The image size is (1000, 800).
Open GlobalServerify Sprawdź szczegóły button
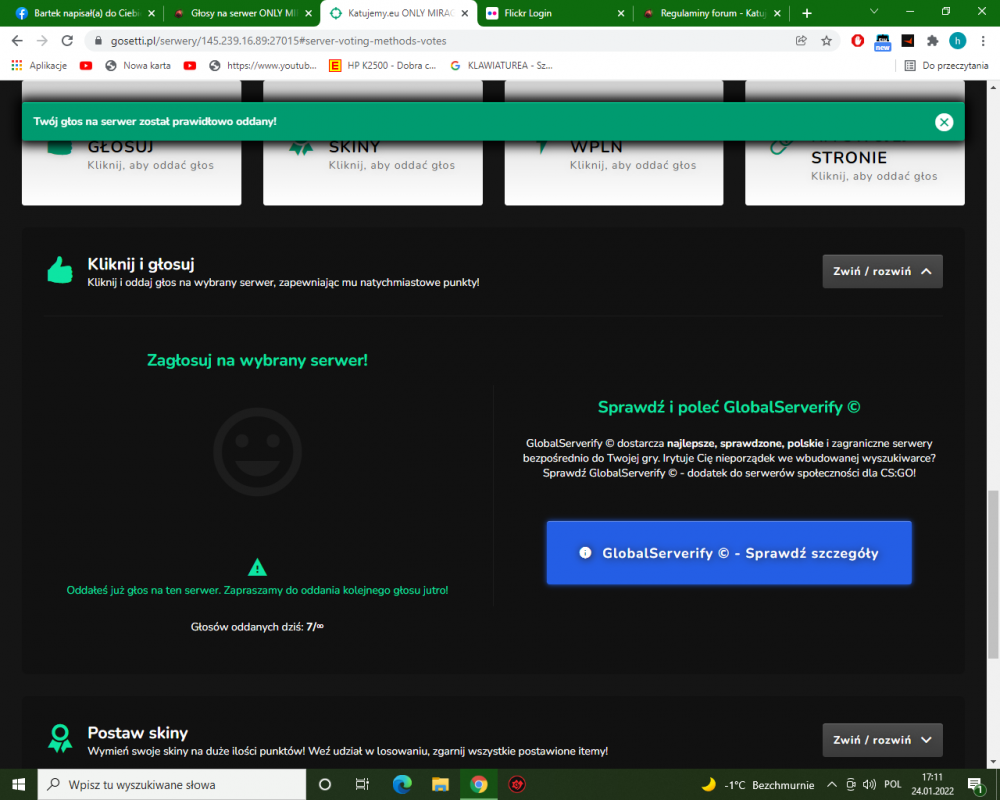[729, 552]
